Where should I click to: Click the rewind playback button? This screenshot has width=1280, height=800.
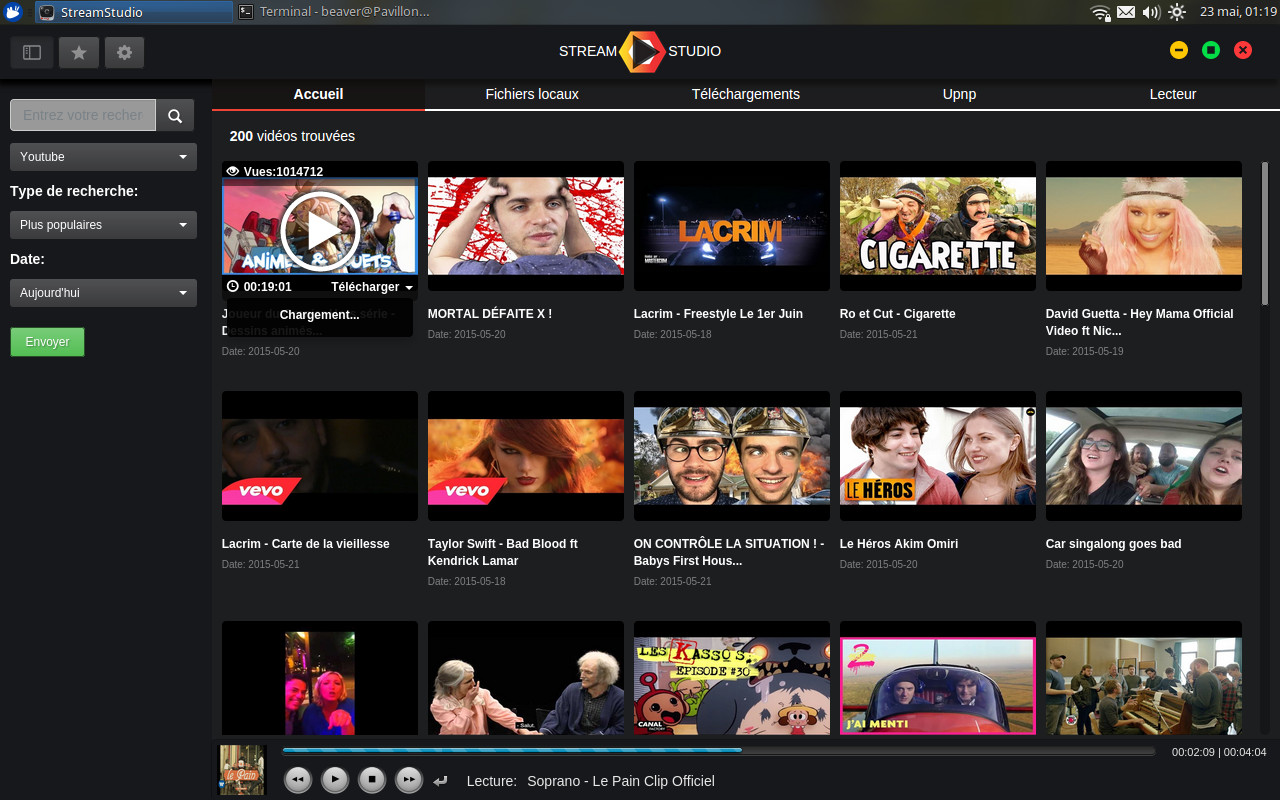[298, 779]
